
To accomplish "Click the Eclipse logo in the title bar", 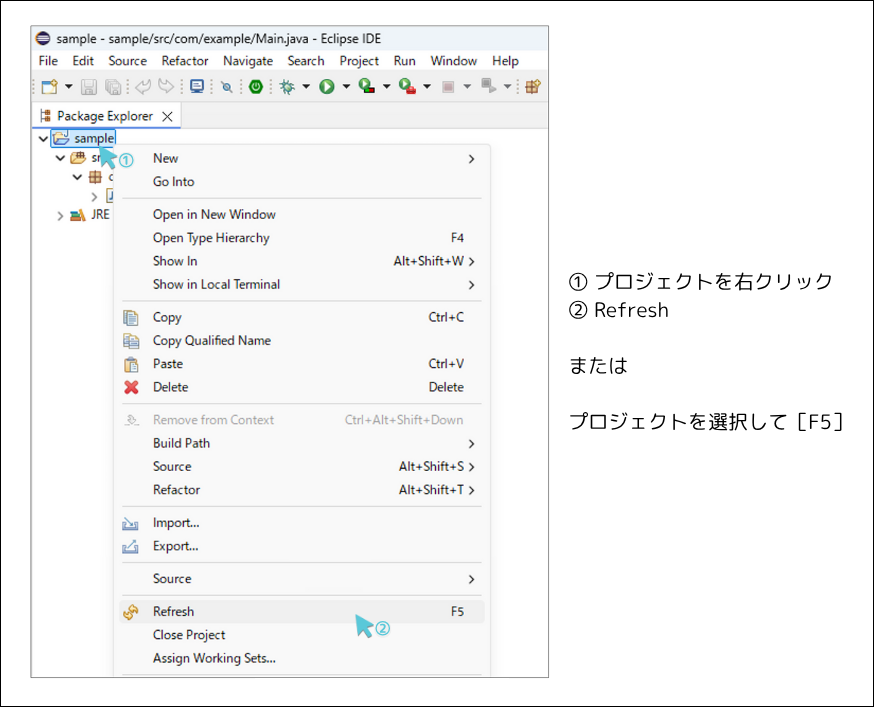I will pos(43,38).
